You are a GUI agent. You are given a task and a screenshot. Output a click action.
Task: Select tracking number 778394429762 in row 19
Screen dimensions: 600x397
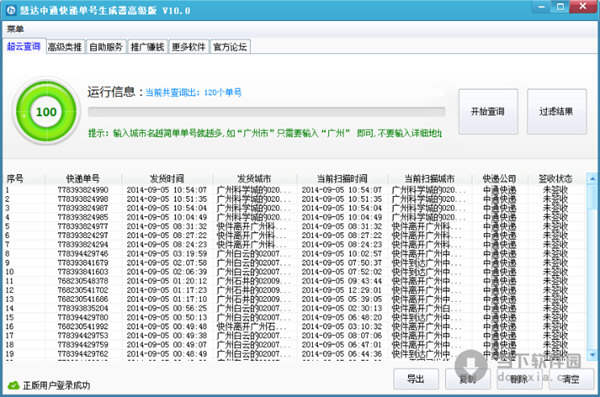[83, 354]
